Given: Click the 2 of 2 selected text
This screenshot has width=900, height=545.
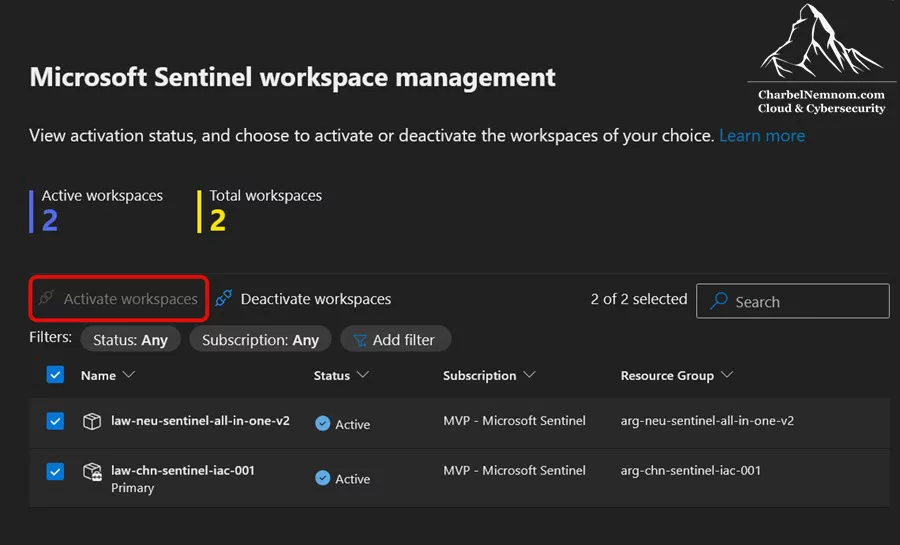Looking at the screenshot, I should (639, 299).
